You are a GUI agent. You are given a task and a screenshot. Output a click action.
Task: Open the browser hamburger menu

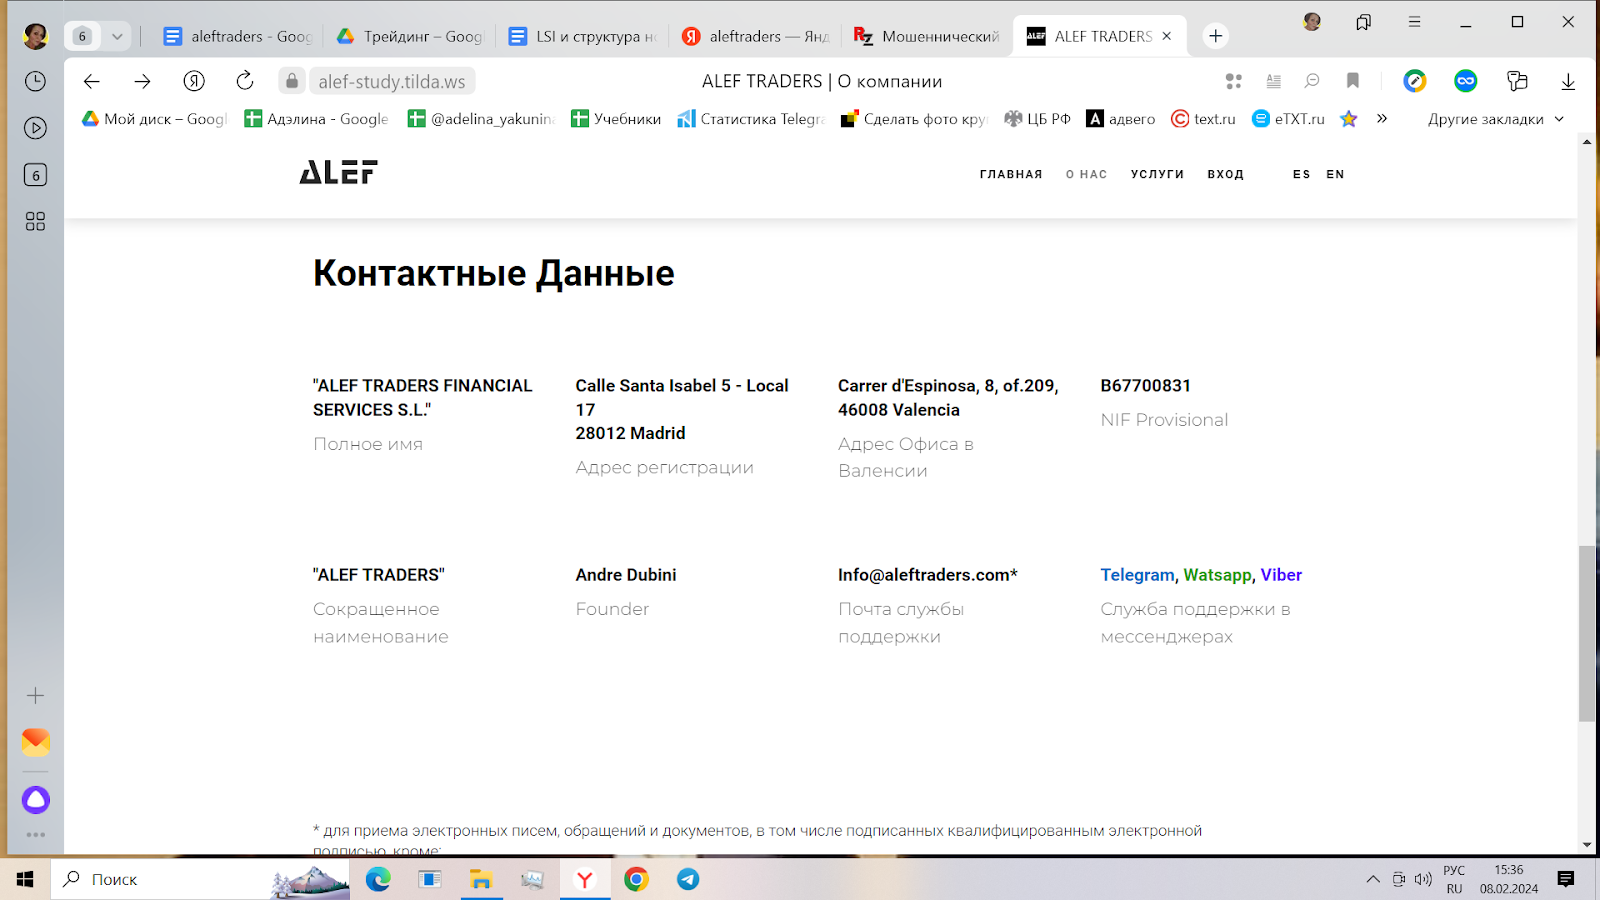tap(1414, 22)
